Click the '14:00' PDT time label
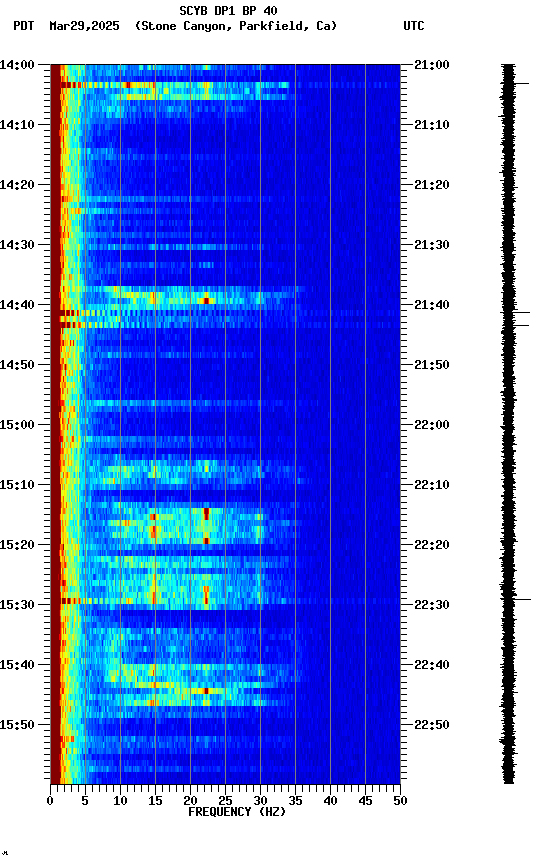552x864 pixels. [17, 65]
